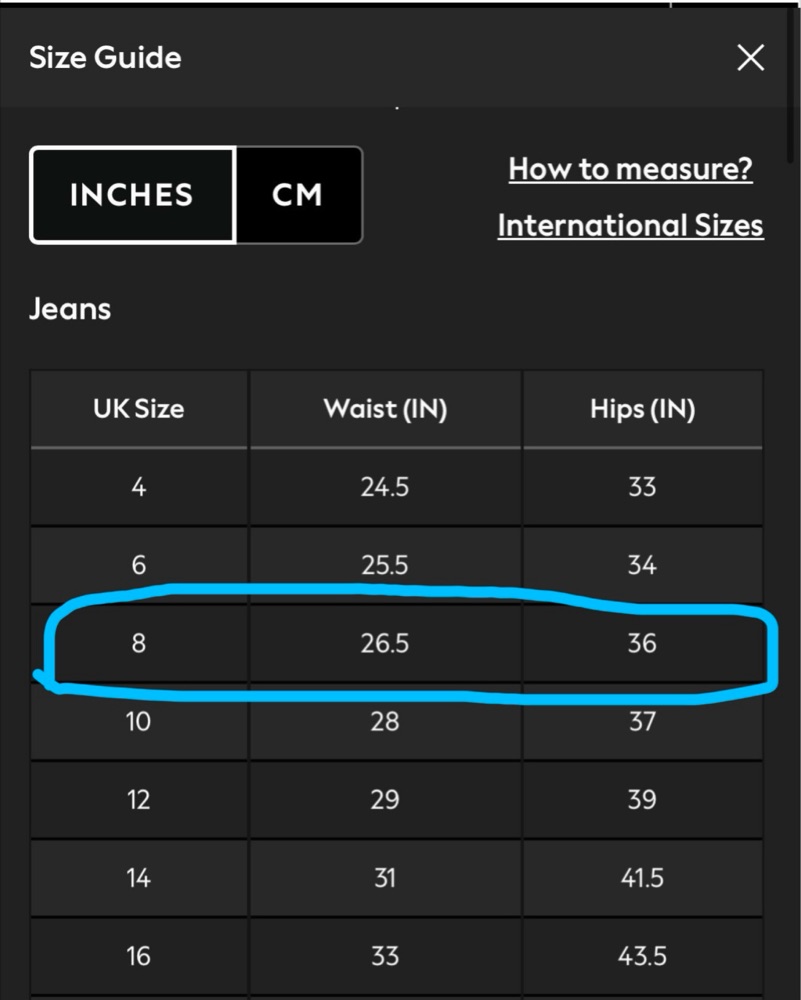
Task: Click the waist value 29
Action: pos(385,800)
